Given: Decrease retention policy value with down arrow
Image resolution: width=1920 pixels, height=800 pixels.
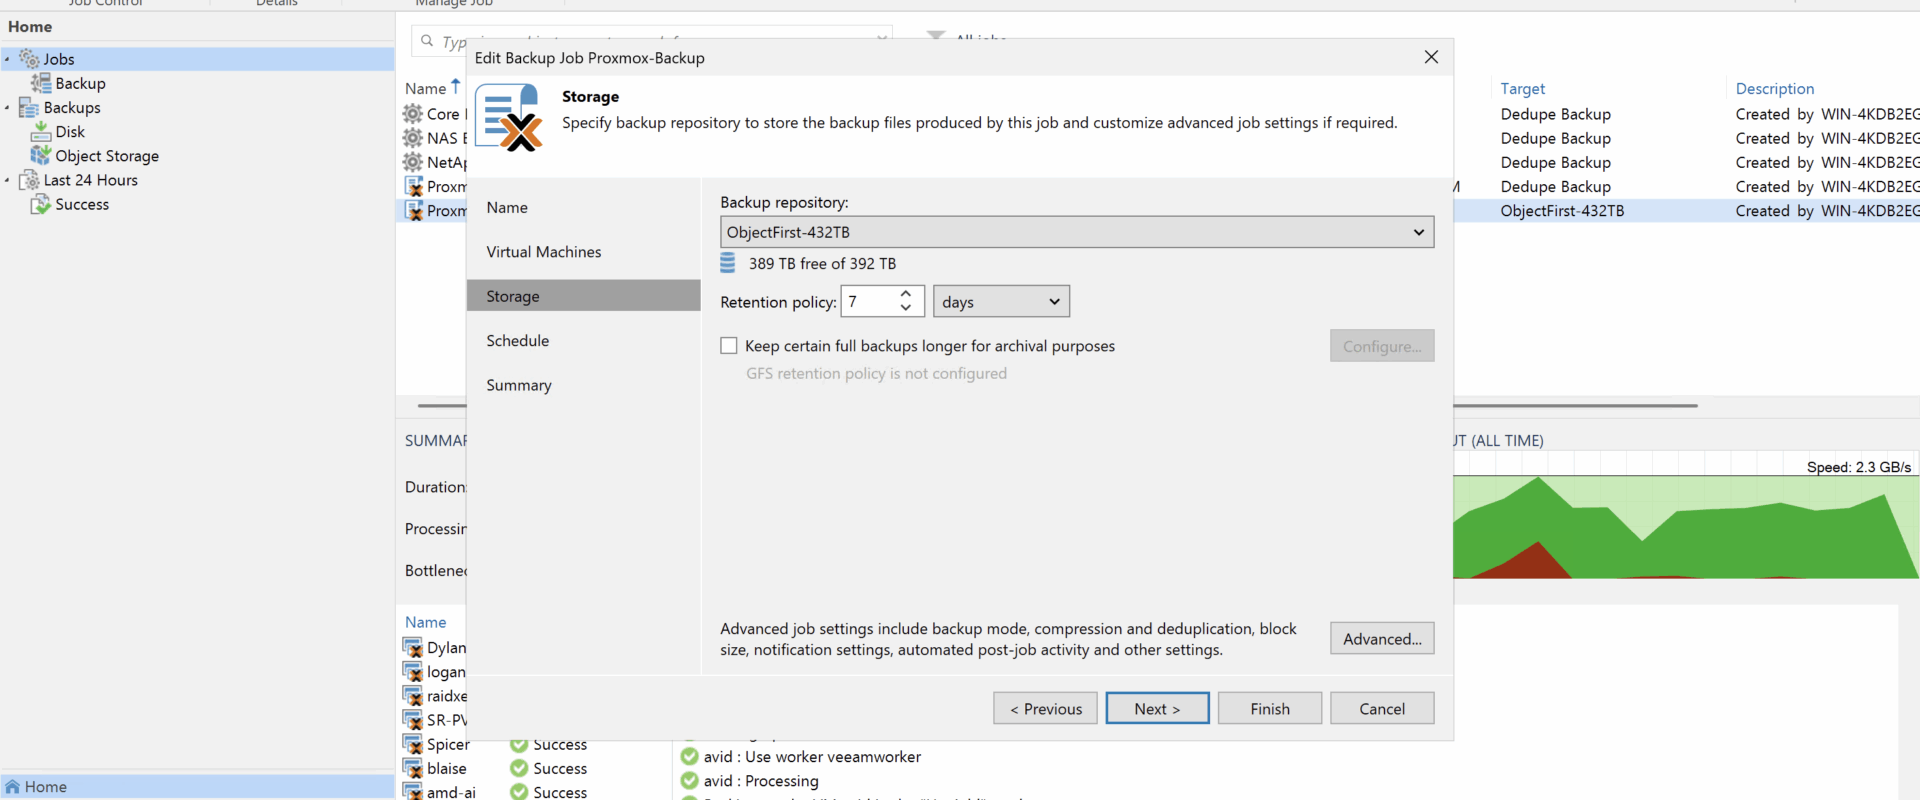Looking at the screenshot, I should [x=906, y=308].
